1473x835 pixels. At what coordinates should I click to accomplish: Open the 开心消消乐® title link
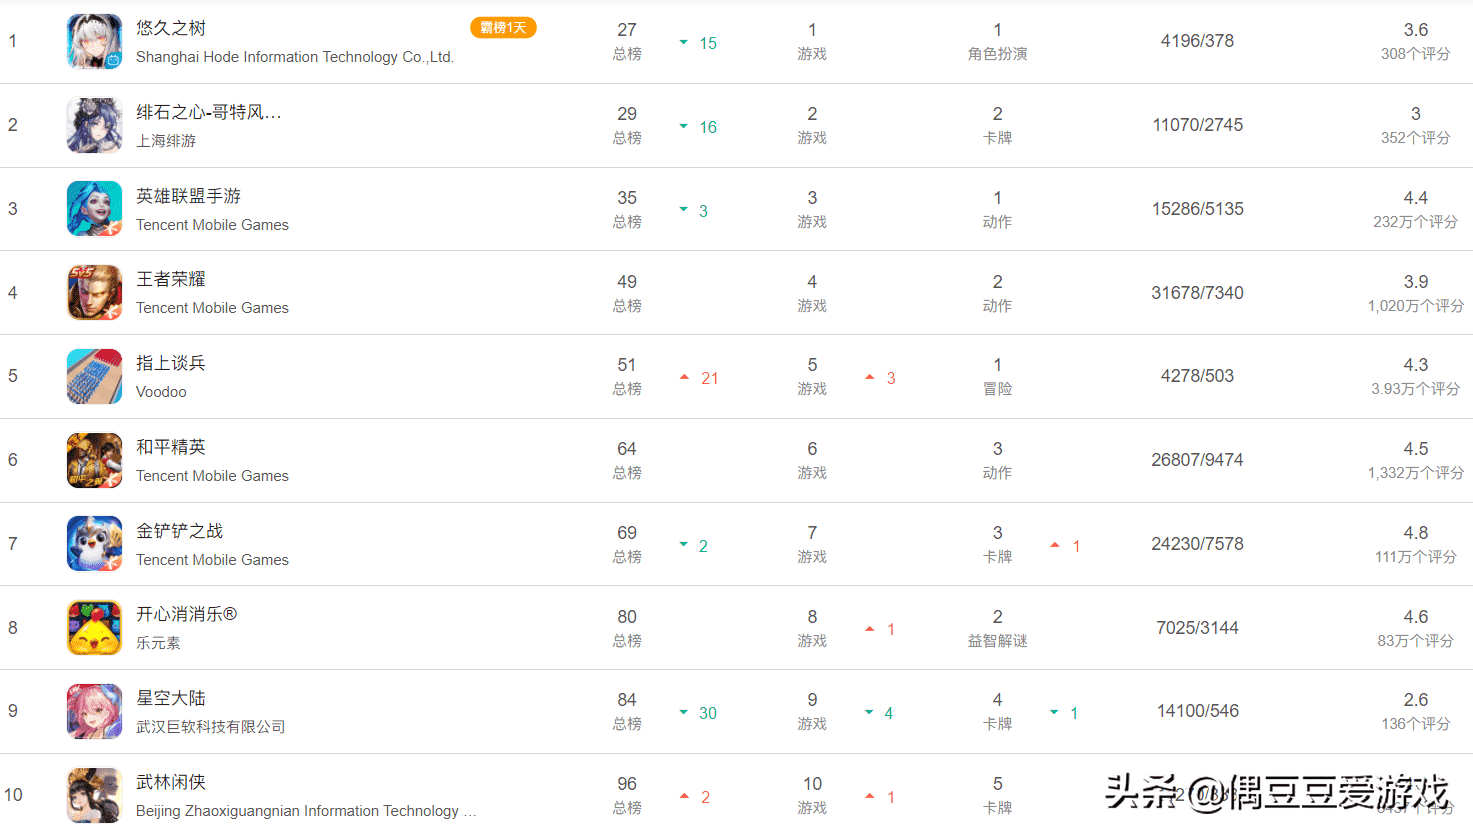(x=187, y=614)
